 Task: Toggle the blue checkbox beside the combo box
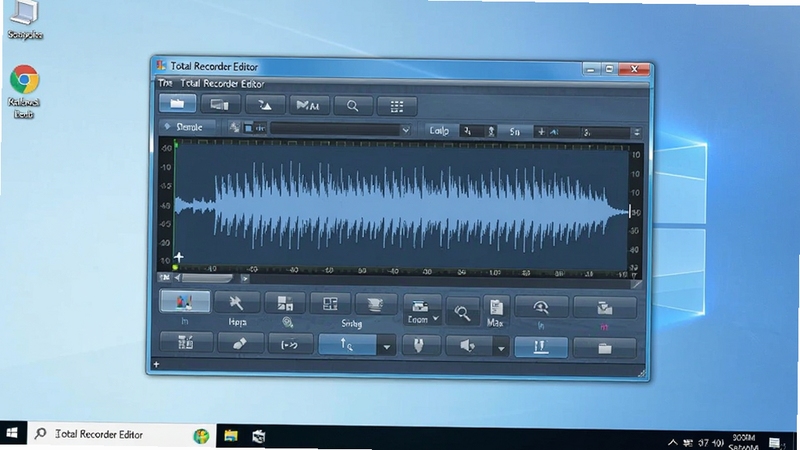pyautogui.click(x=248, y=128)
